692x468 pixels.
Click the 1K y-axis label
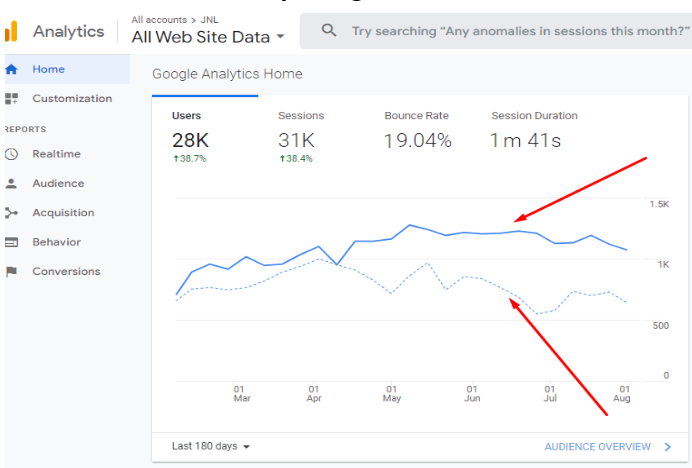click(663, 264)
